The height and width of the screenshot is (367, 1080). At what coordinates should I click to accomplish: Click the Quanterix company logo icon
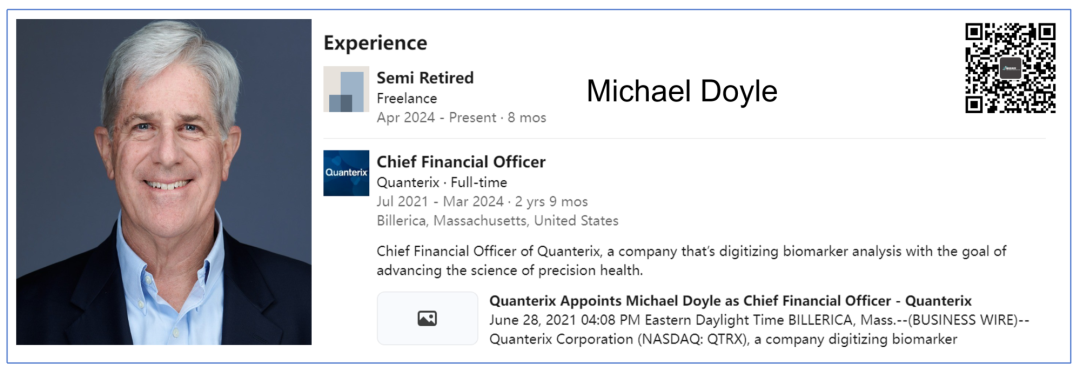click(x=346, y=173)
